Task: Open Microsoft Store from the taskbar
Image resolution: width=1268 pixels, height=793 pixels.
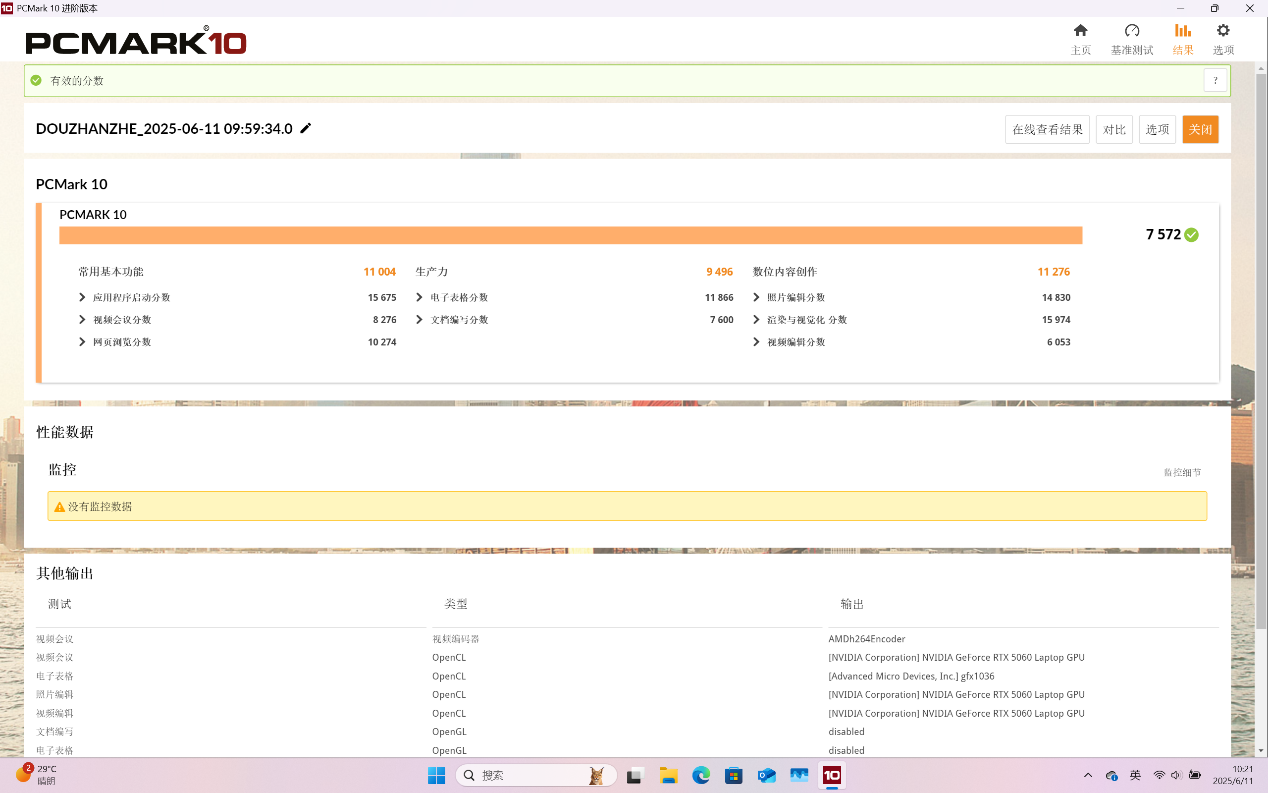Action: tap(734, 775)
